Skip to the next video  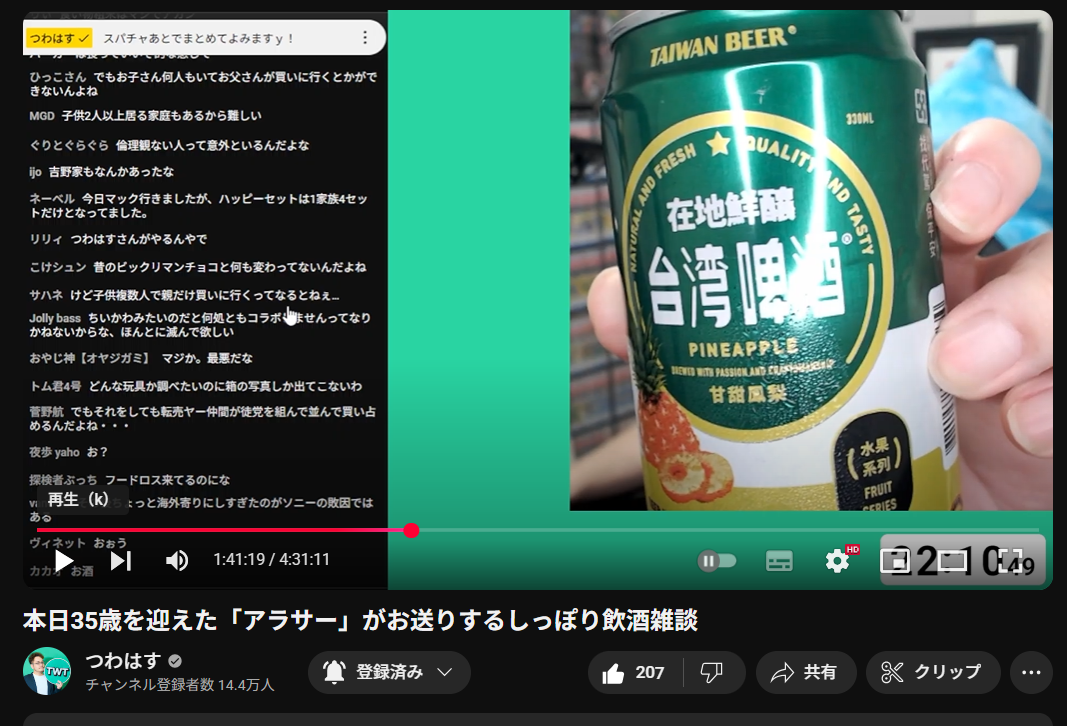tap(121, 561)
